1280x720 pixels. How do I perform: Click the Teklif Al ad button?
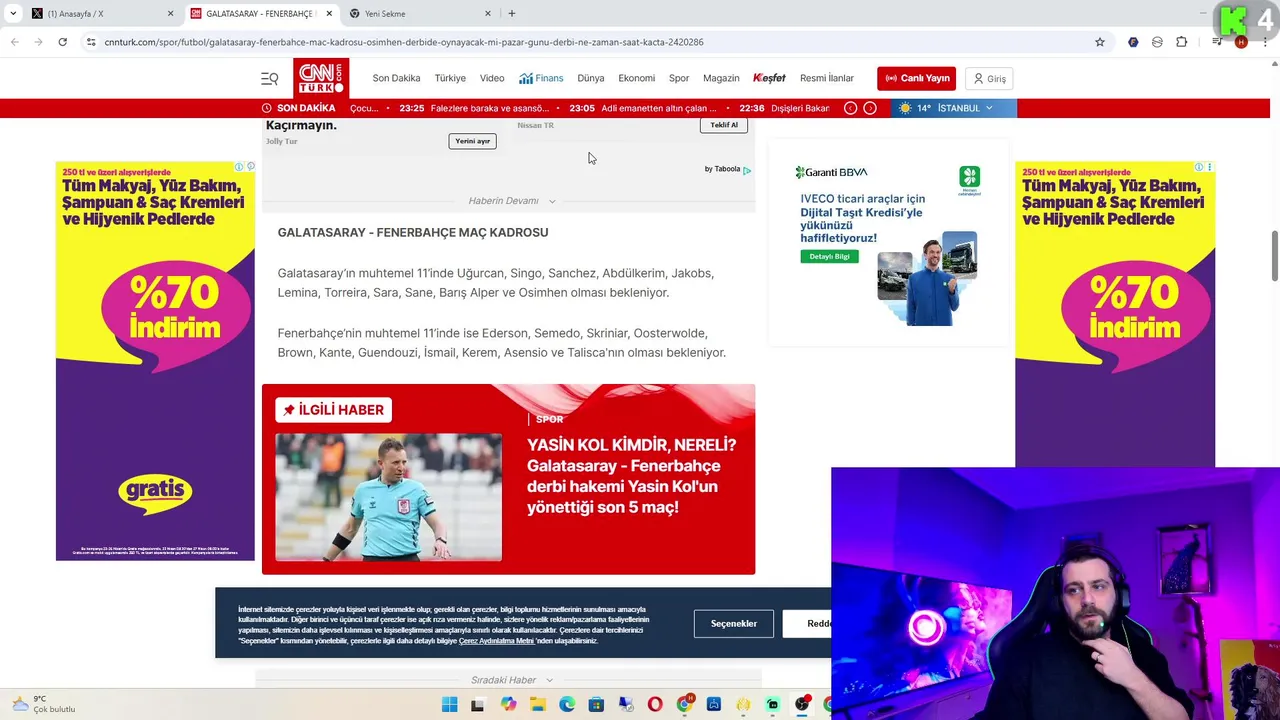click(x=724, y=125)
